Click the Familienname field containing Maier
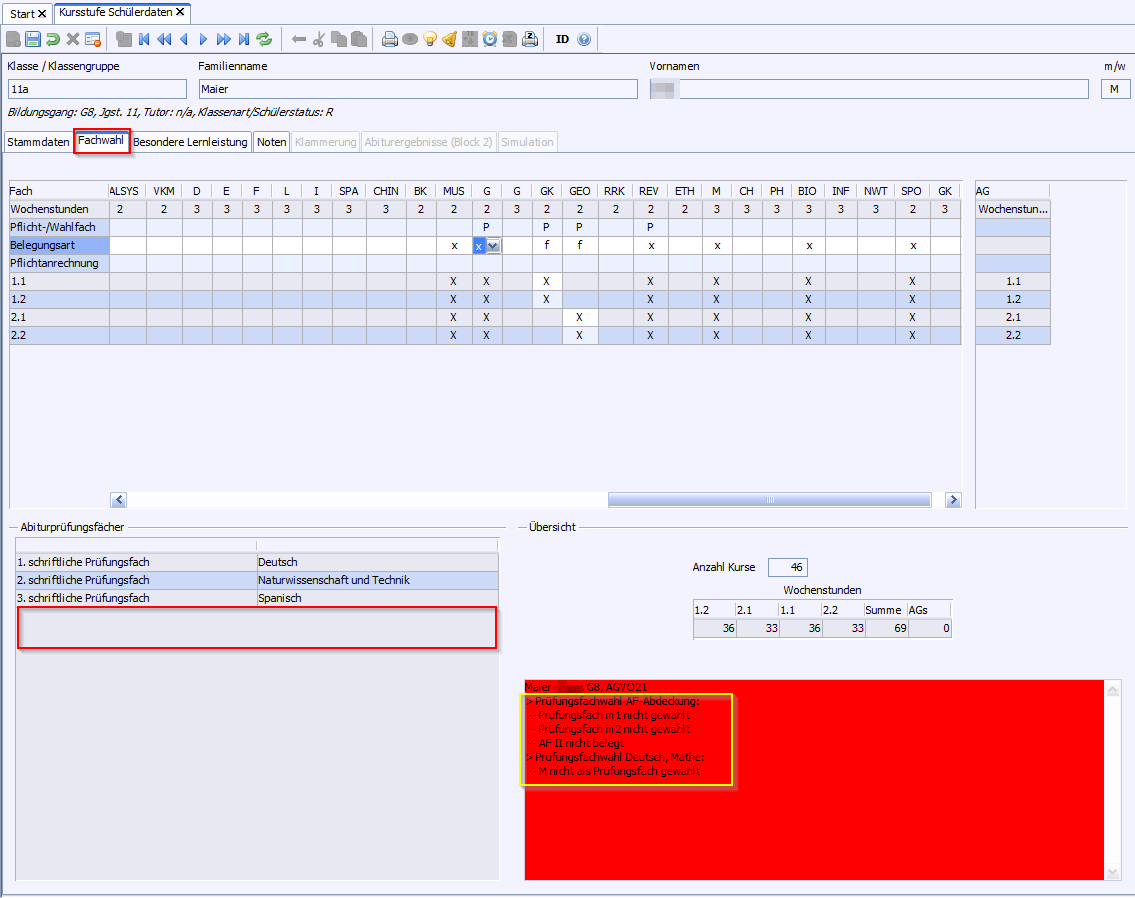The width and height of the screenshot is (1135, 898). coord(417,89)
